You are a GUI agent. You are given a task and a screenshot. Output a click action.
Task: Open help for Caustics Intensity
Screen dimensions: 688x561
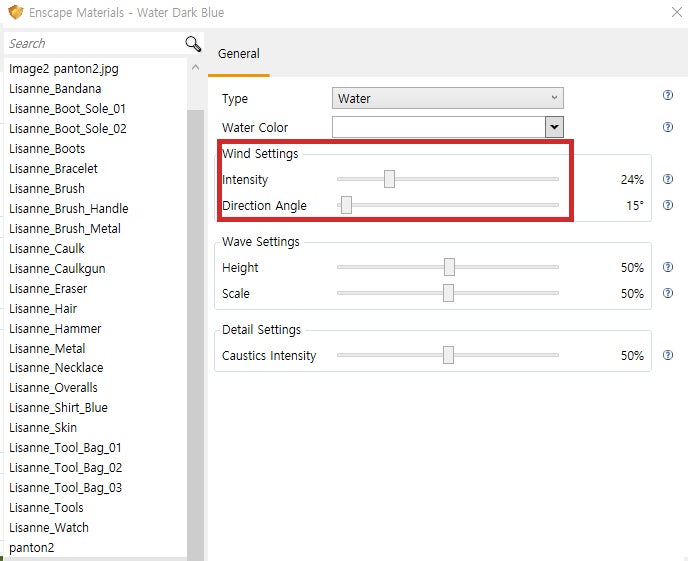(x=667, y=355)
